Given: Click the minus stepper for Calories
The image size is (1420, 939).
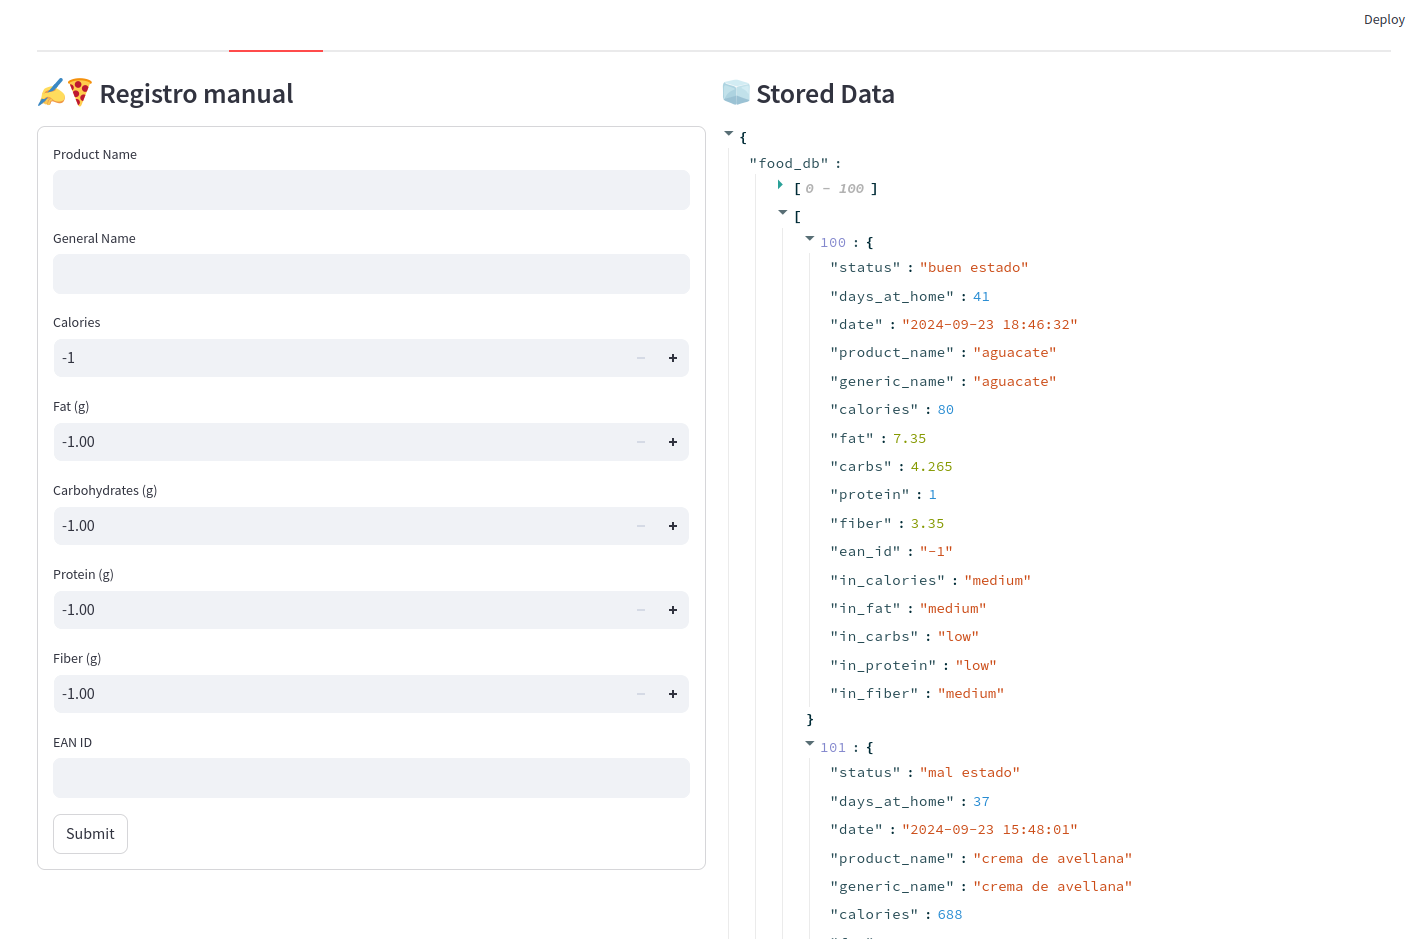Looking at the screenshot, I should click(x=641, y=358).
